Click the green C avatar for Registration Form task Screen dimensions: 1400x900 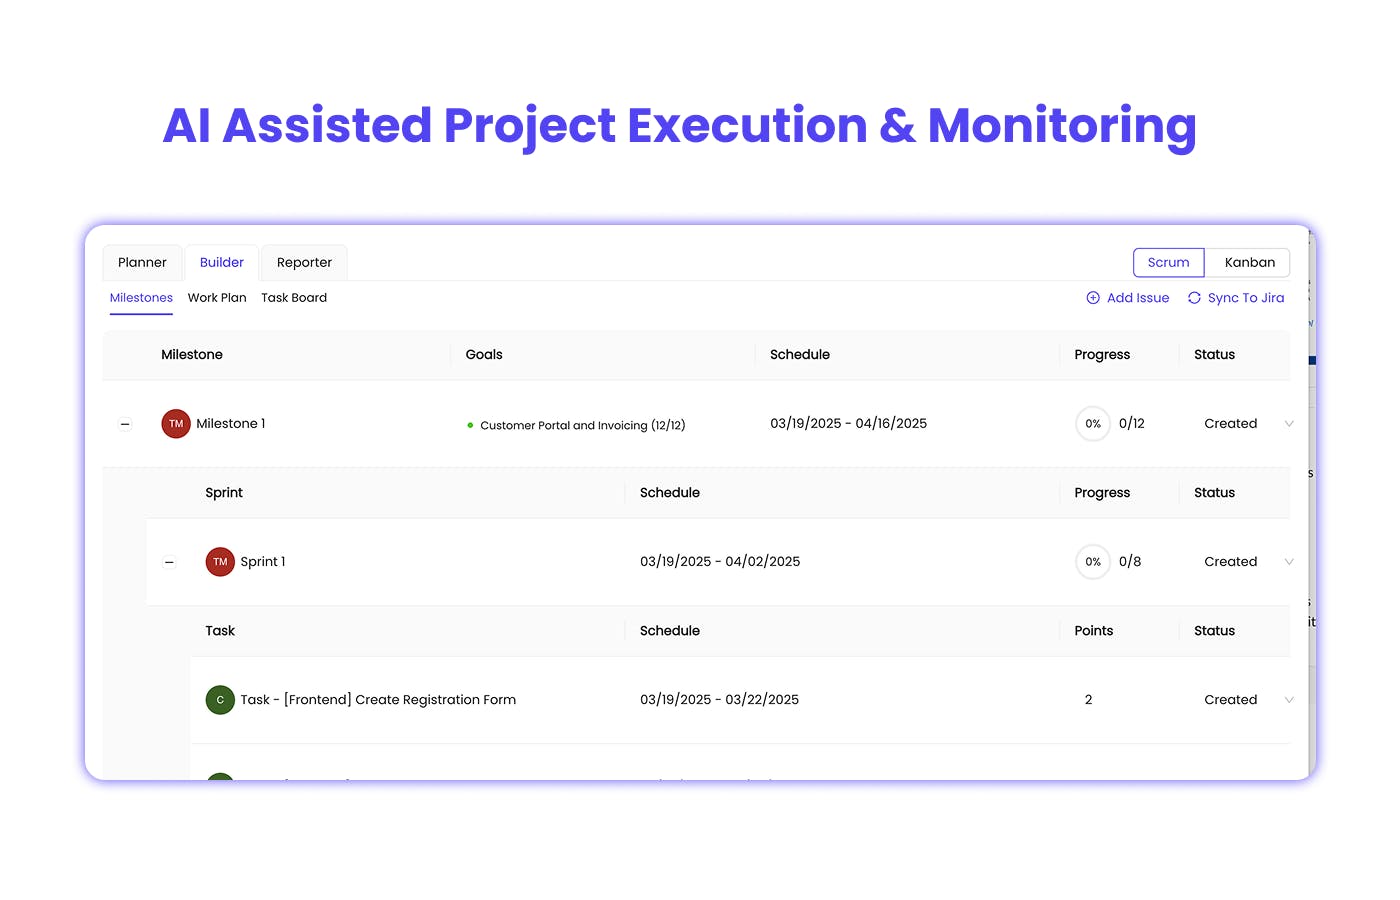[220, 700]
